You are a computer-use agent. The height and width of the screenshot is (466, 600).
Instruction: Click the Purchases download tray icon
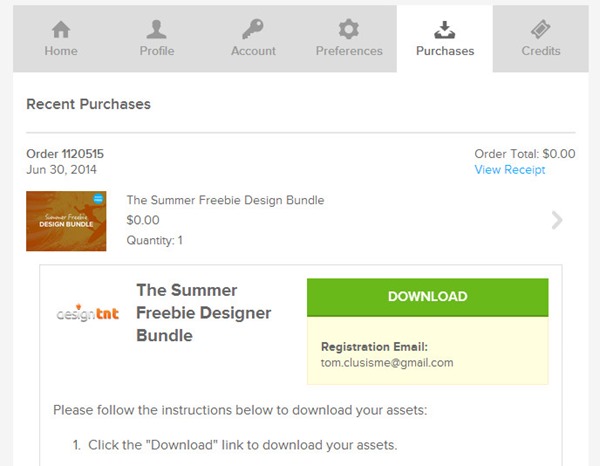tap(445, 28)
